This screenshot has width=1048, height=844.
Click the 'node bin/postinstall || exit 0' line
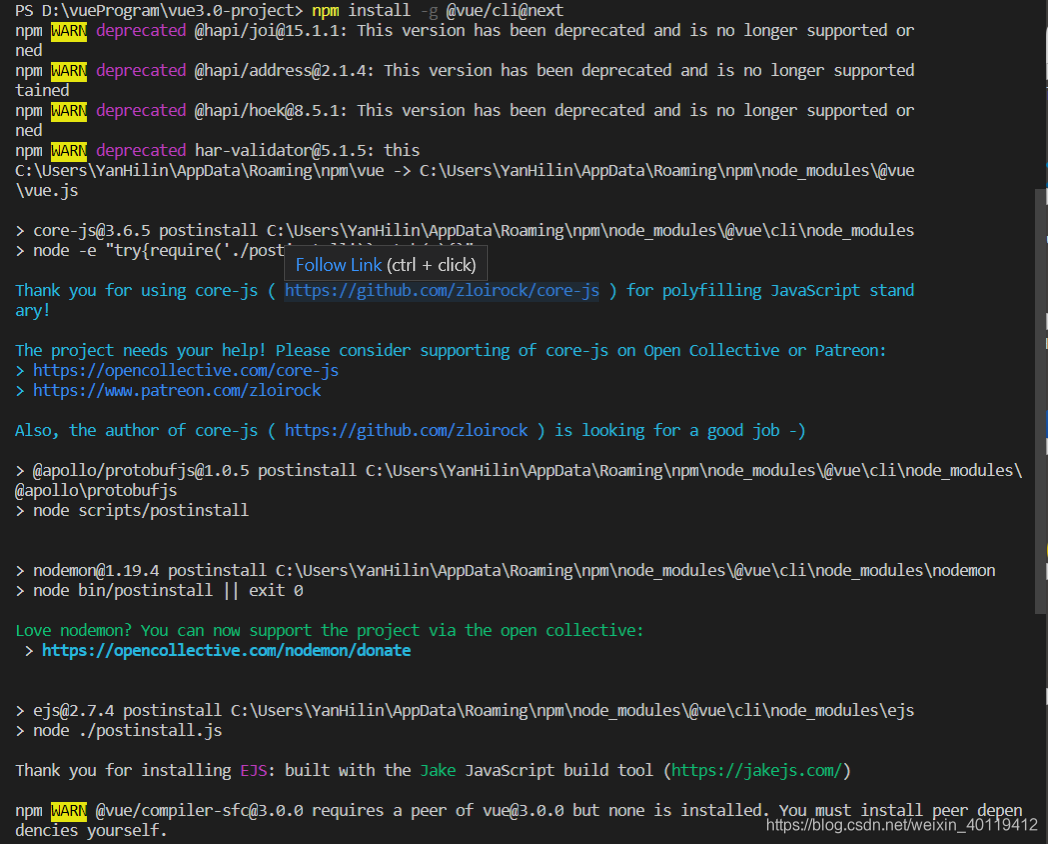pyautogui.click(x=159, y=591)
